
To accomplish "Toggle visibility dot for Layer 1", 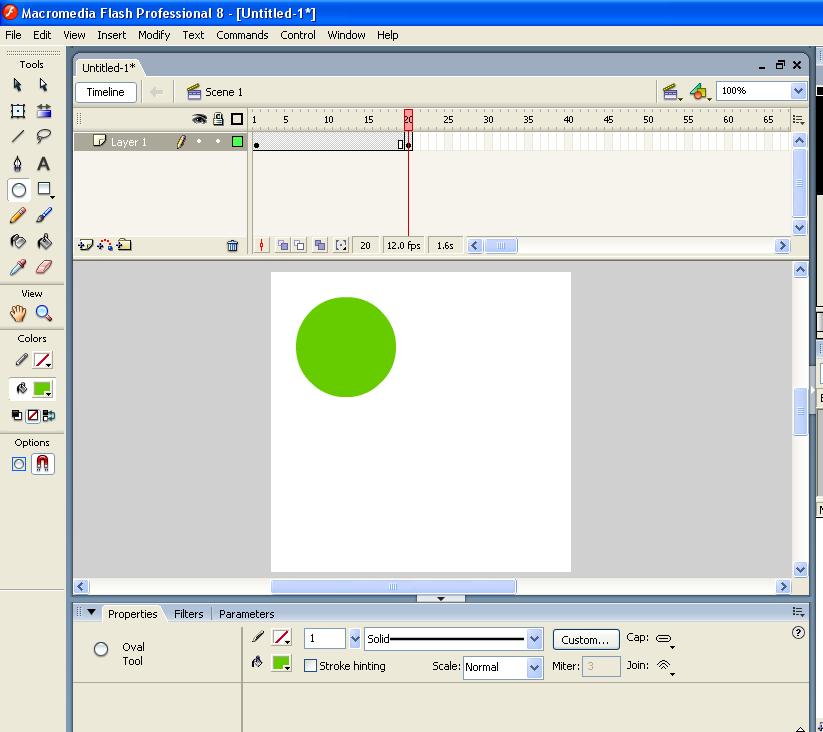I will point(199,142).
